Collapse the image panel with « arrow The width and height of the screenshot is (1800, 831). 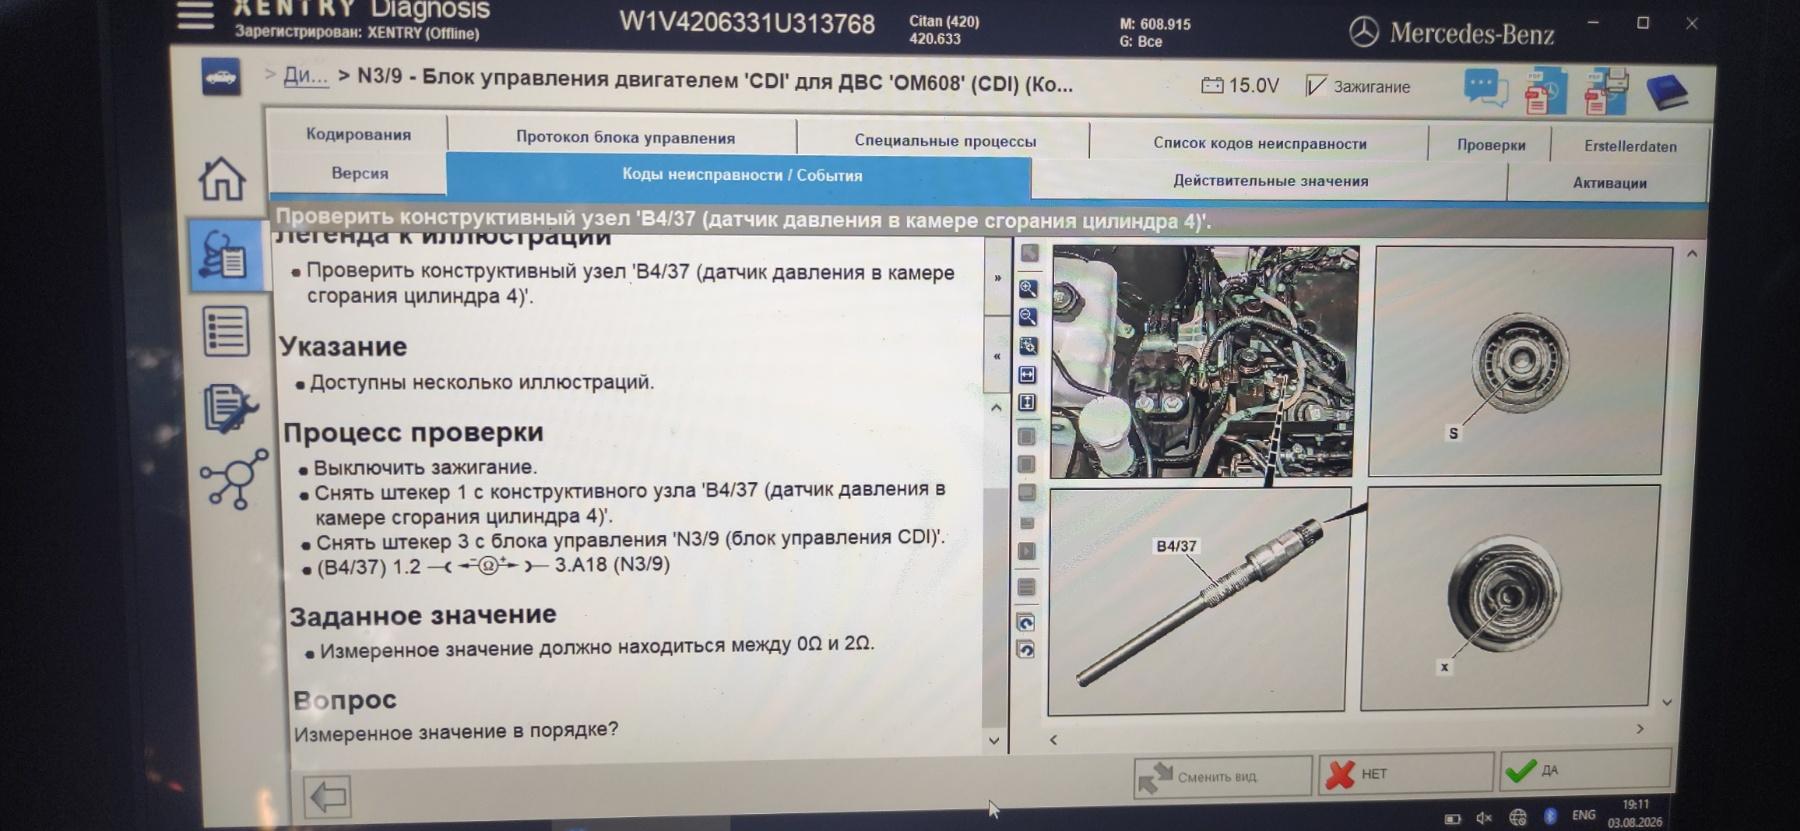pyautogui.click(x=997, y=355)
